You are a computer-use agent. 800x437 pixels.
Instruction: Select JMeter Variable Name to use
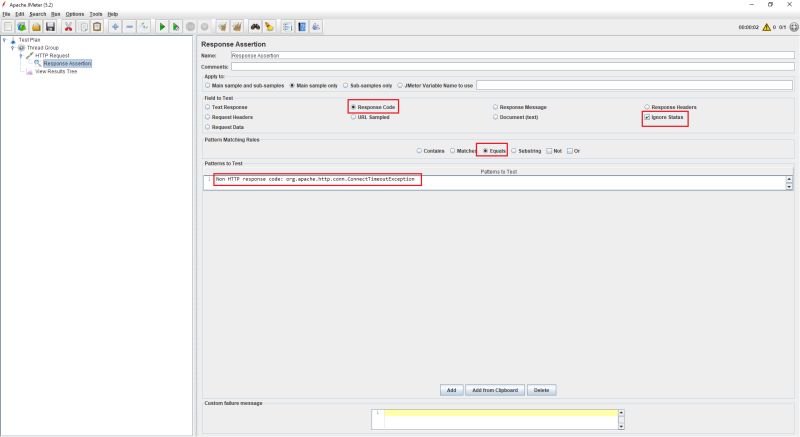pyautogui.click(x=435, y=86)
